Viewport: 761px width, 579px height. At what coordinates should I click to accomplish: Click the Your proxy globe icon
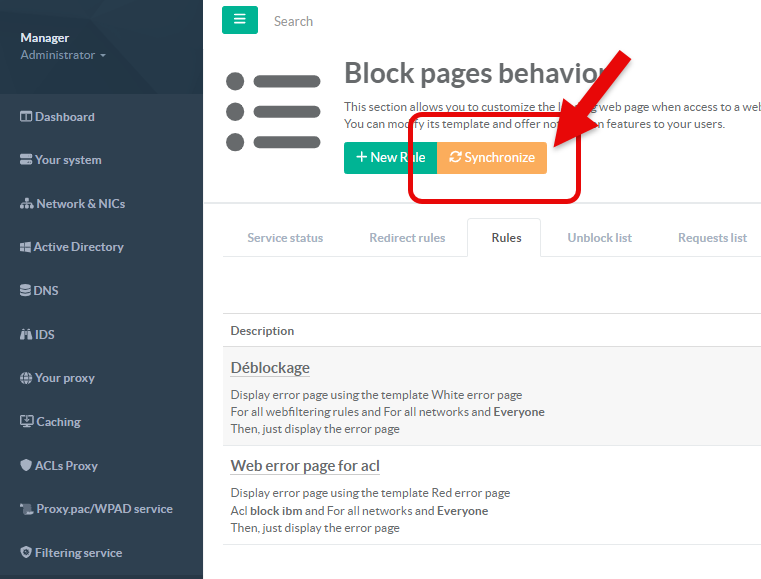coord(26,378)
